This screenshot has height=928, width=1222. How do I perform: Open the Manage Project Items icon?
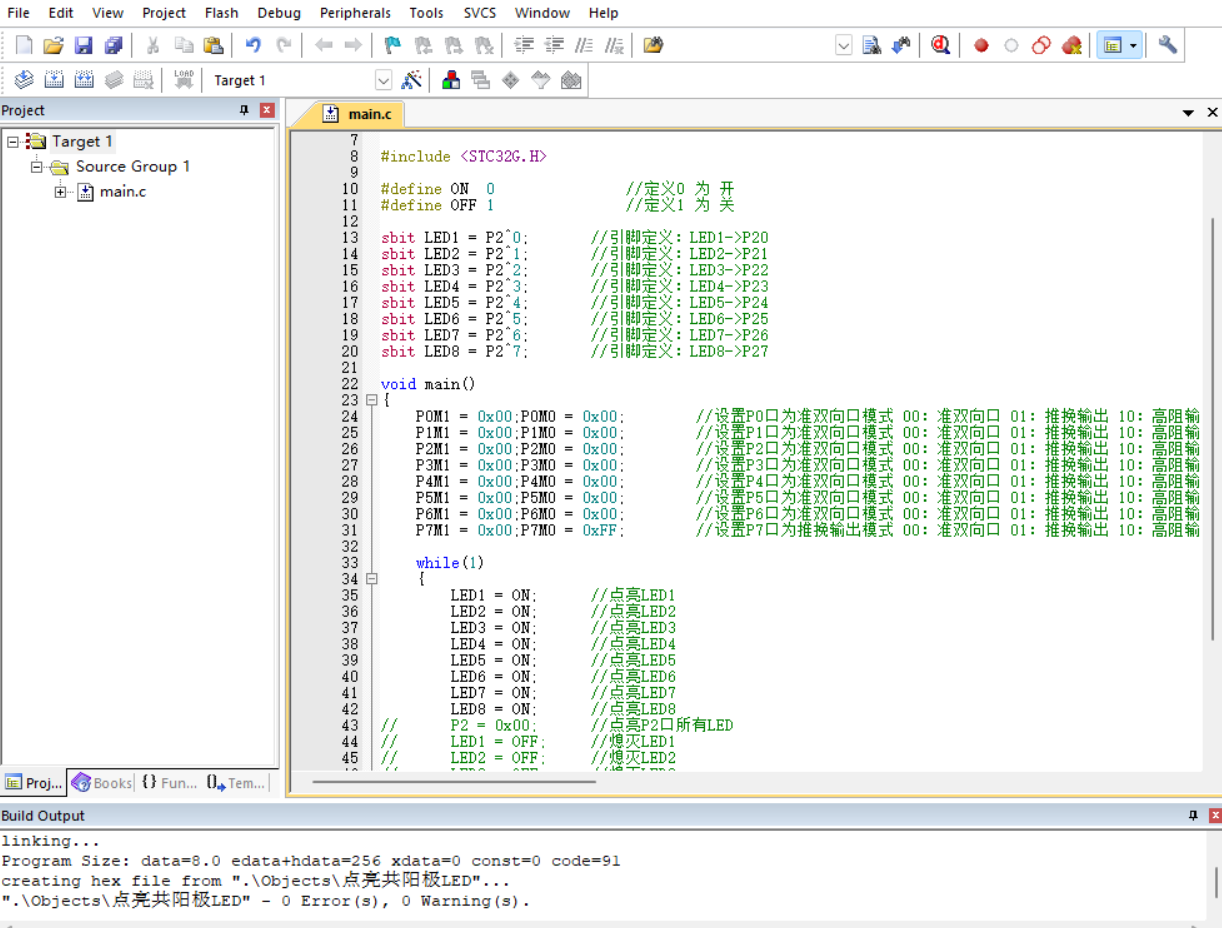pos(451,80)
